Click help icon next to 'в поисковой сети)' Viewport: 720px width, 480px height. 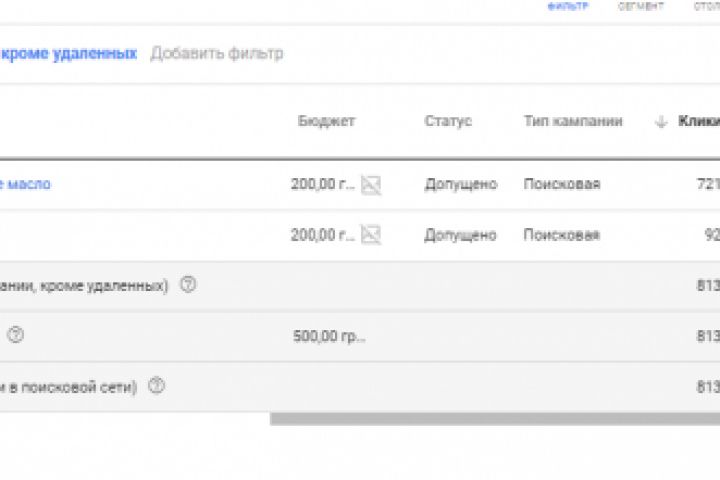156,386
